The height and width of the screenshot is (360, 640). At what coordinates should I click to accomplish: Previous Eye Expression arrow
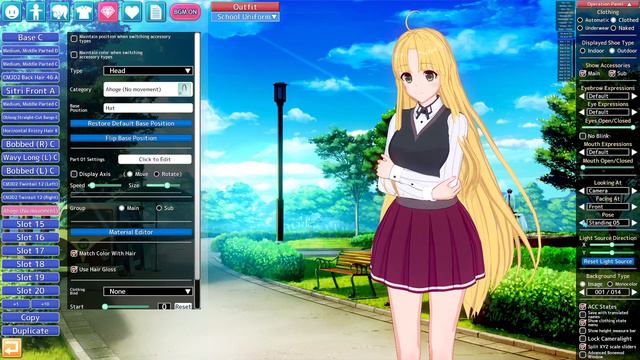[582, 112]
